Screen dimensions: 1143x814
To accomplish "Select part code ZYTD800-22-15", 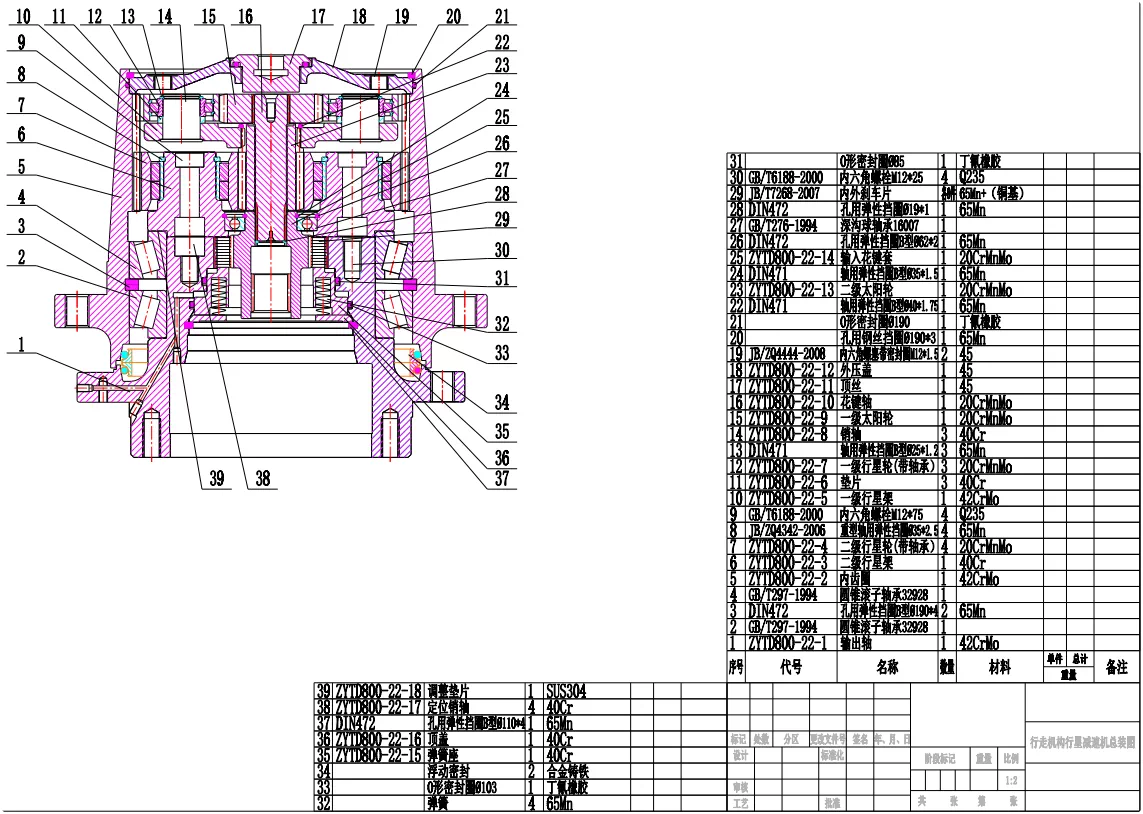I will (378, 754).
